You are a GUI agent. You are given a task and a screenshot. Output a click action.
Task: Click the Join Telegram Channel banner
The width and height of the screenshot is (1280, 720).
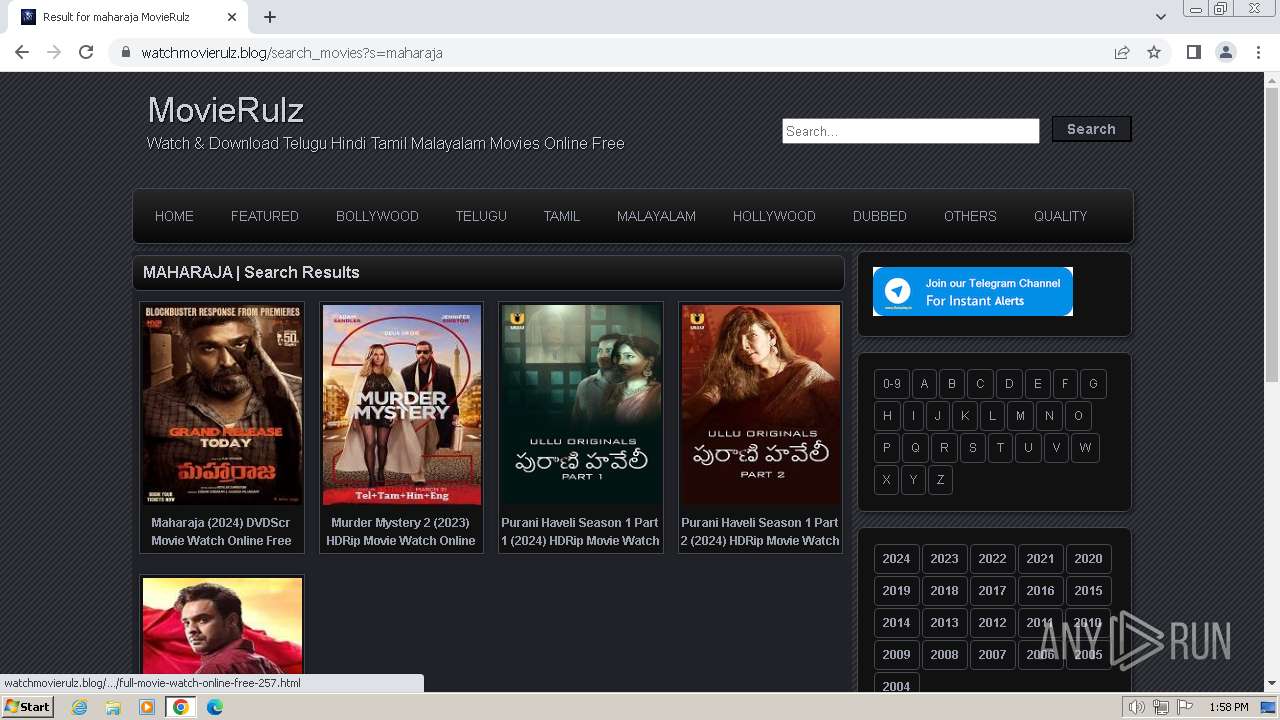(973, 291)
